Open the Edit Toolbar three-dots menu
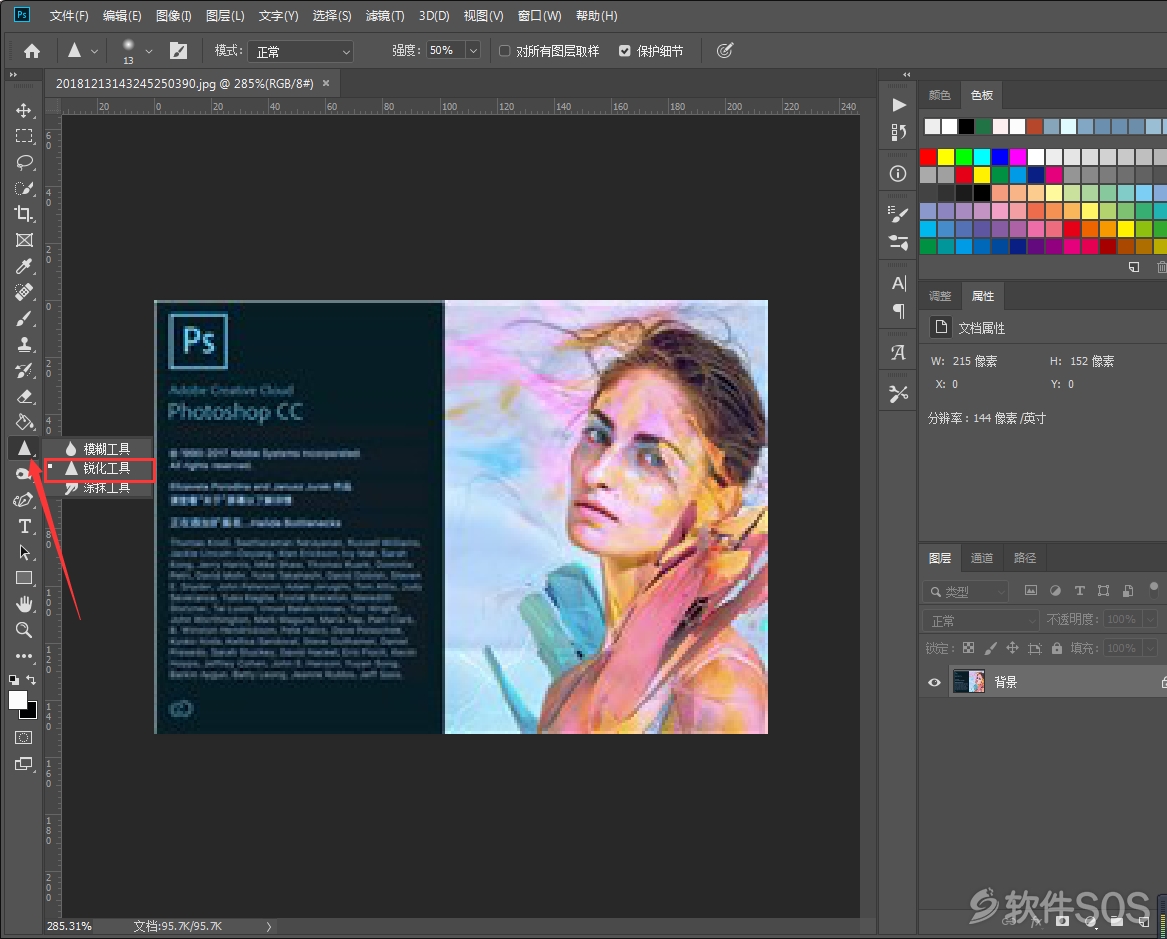Screen dimensions: 1167x939 pos(24,656)
